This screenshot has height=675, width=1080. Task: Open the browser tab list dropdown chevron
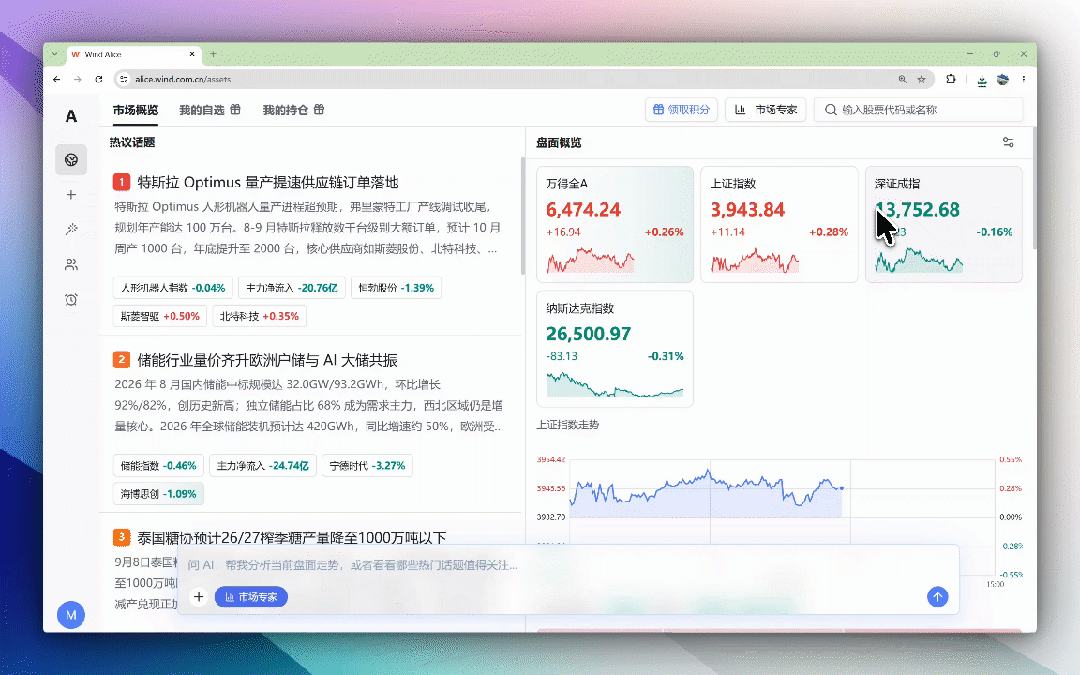55,54
